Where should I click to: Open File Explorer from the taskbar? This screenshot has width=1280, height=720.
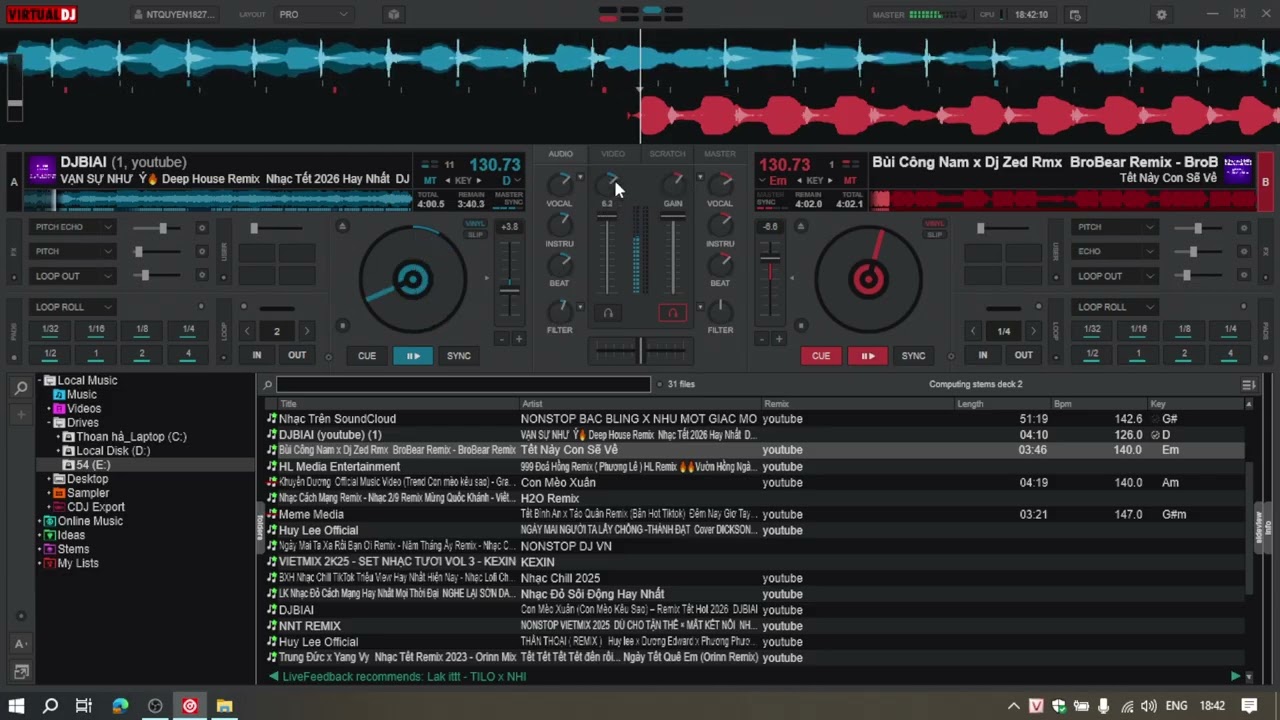pyautogui.click(x=224, y=706)
